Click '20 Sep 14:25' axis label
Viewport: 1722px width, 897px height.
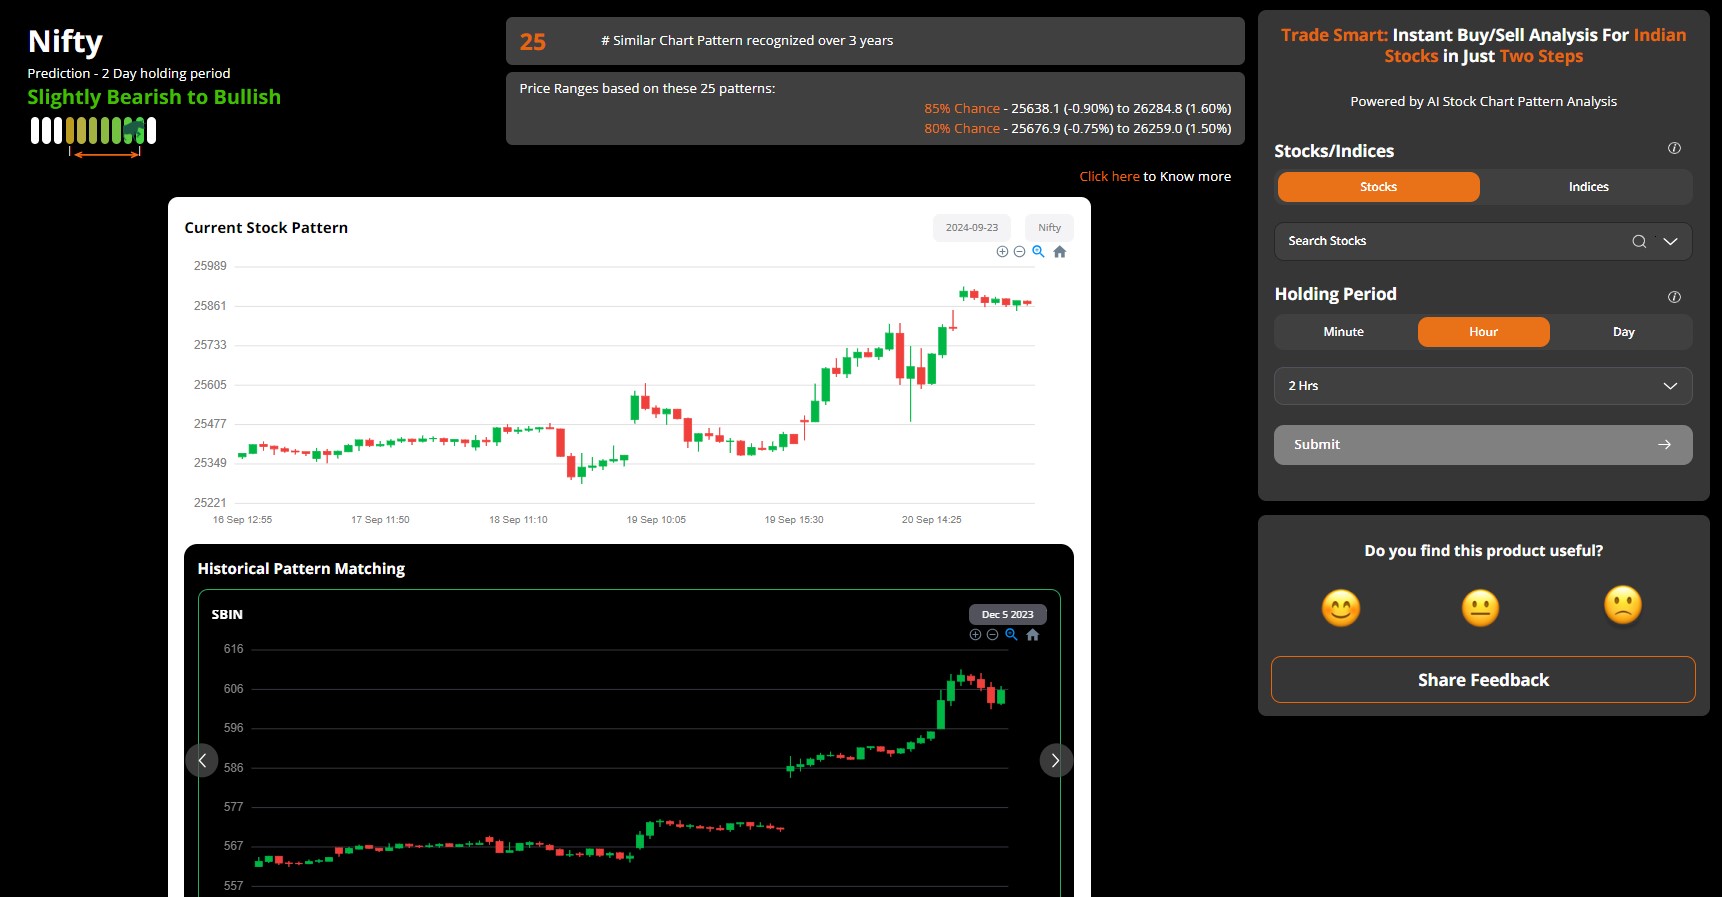(931, 520)
